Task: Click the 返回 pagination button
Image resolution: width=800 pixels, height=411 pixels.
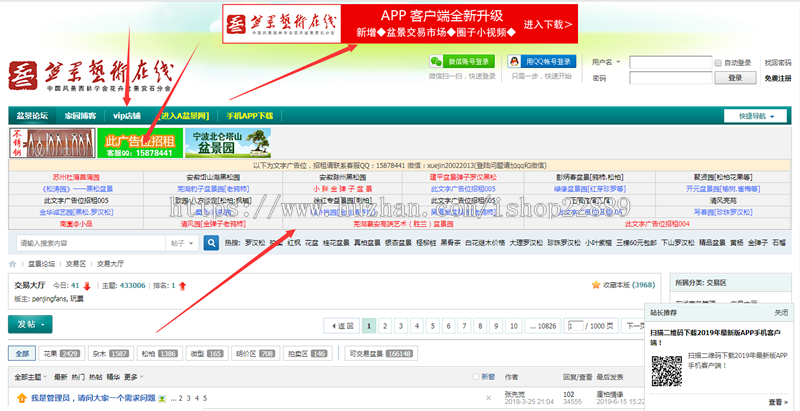Action: (x=342, y=326)
